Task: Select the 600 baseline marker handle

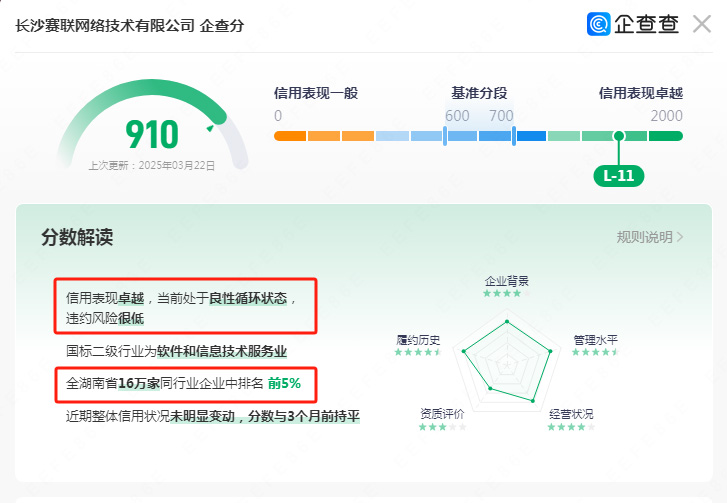Action: tap(445, 136)
